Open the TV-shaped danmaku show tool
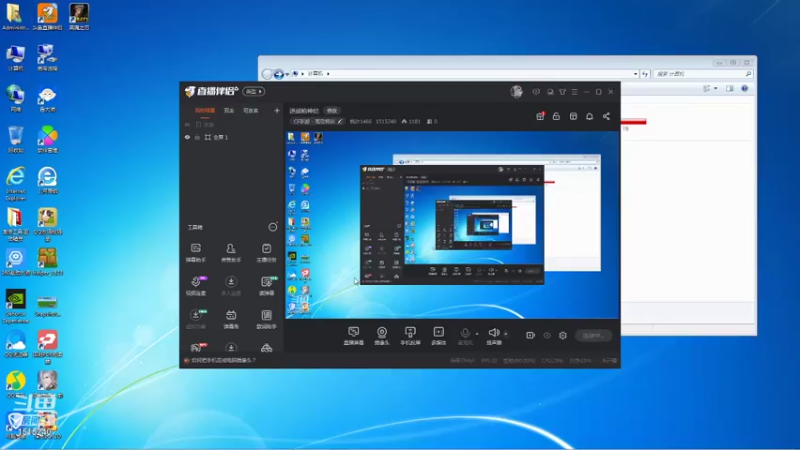Image resolution: width=800 pixels, height=450 pixels. 231,319
